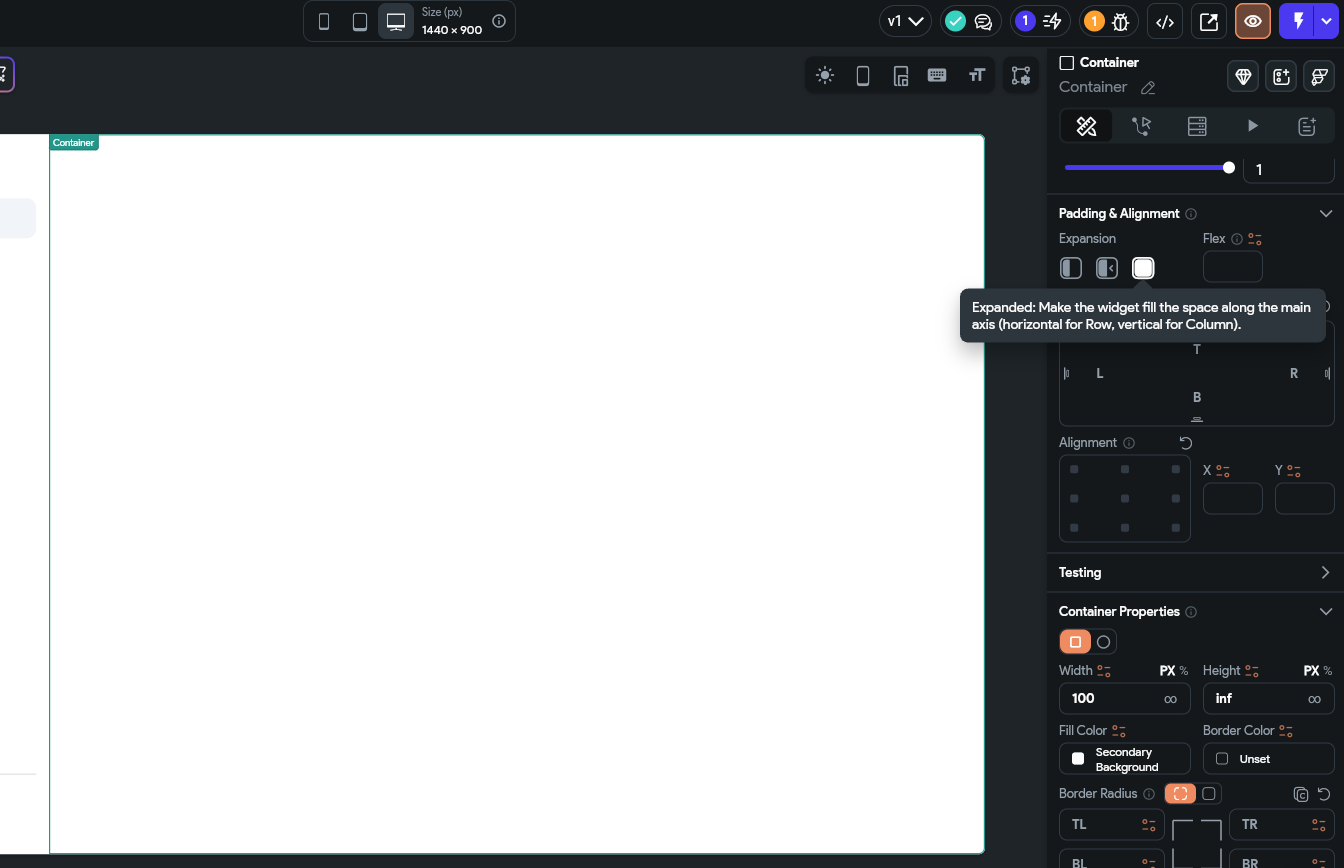This screenshot has height=868, width=1344.
Task: Switch to the backend query tab
Action: pyautogui.click(x=1197, y=126)
